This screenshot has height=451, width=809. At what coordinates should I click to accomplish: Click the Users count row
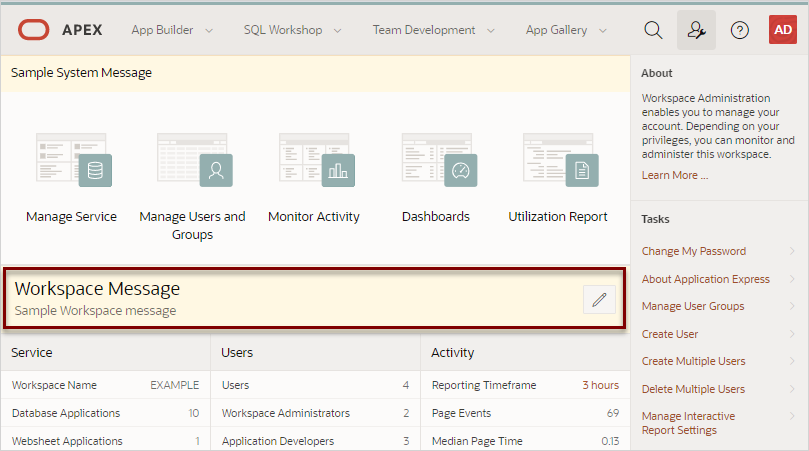point(315,385)
